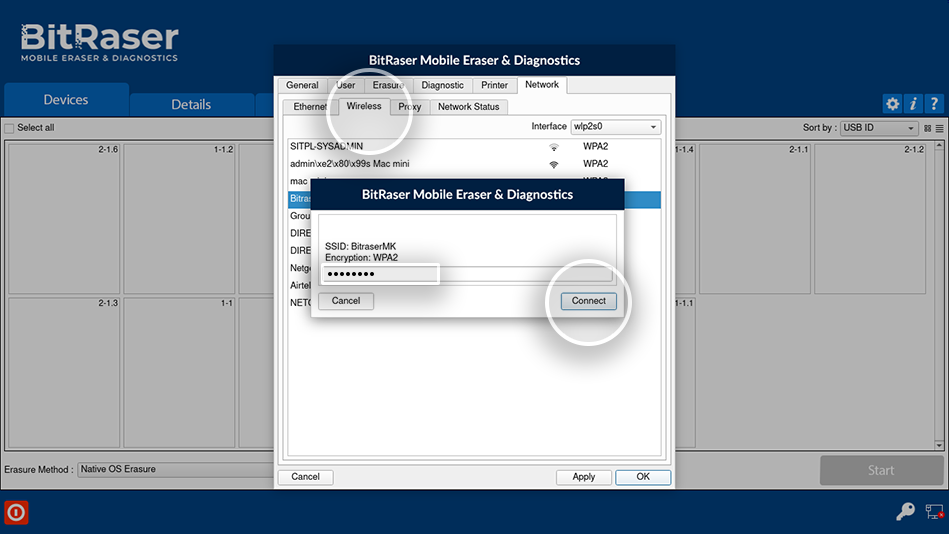The width and height of the screenshot is (949, 534).
Task: Click the red power button icon
Action: coord(16,512)
